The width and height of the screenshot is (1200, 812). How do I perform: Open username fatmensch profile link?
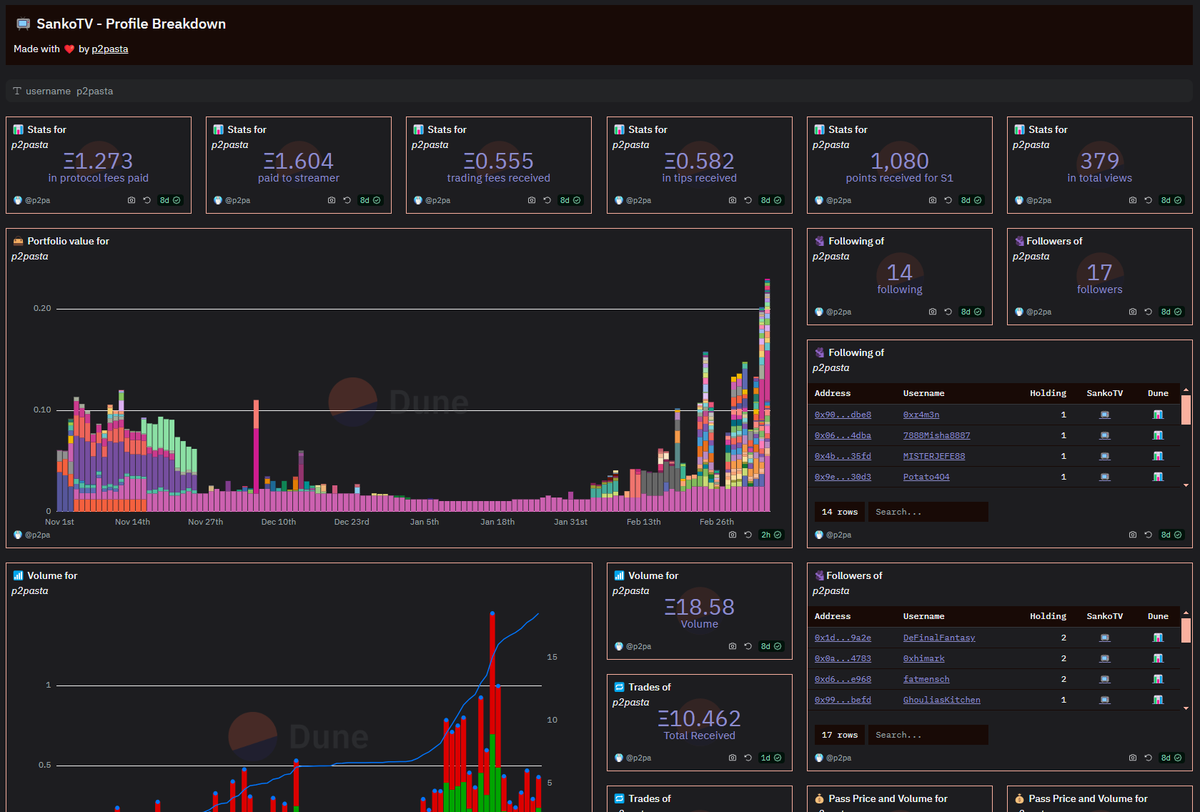[926, 679]
